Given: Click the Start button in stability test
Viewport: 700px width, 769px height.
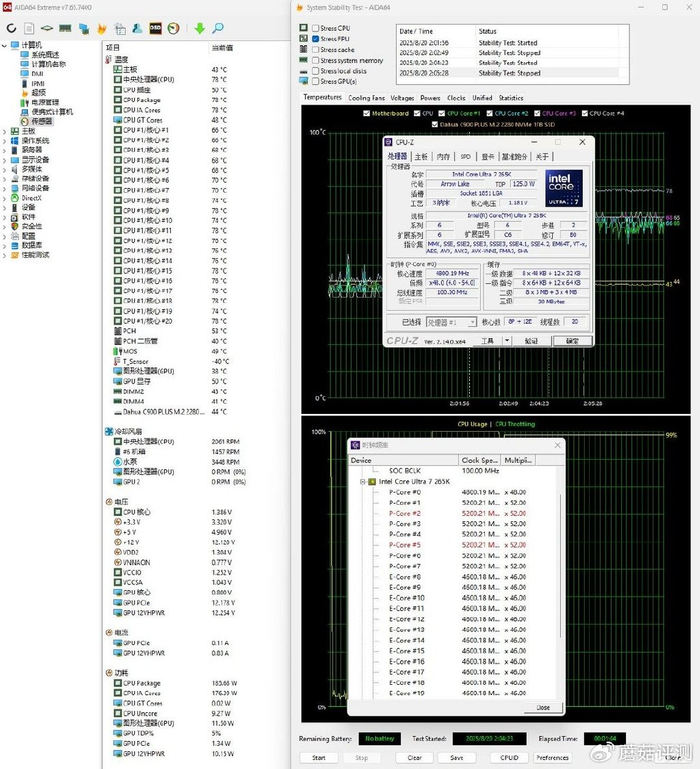Looking at the screenshot, I should pyautogui.click(x=319, y=758).
